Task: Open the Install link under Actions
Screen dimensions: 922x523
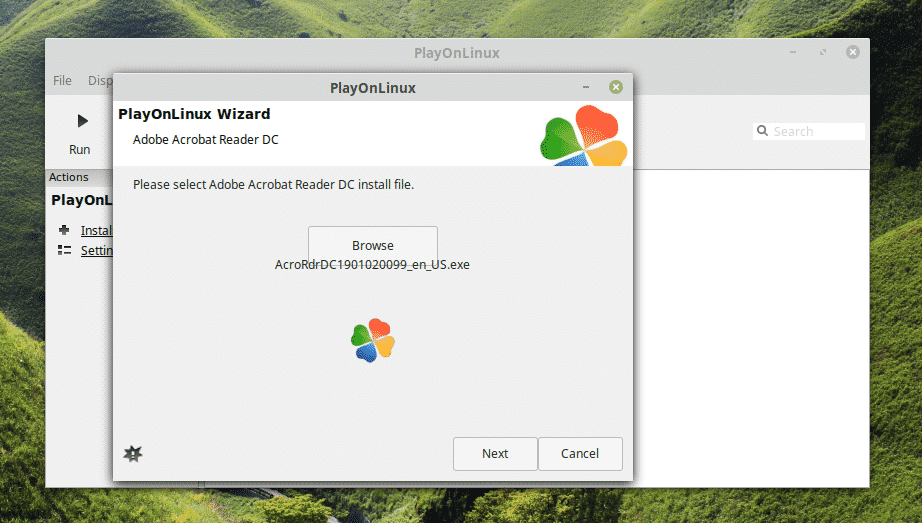Action: tap(96, 230)
